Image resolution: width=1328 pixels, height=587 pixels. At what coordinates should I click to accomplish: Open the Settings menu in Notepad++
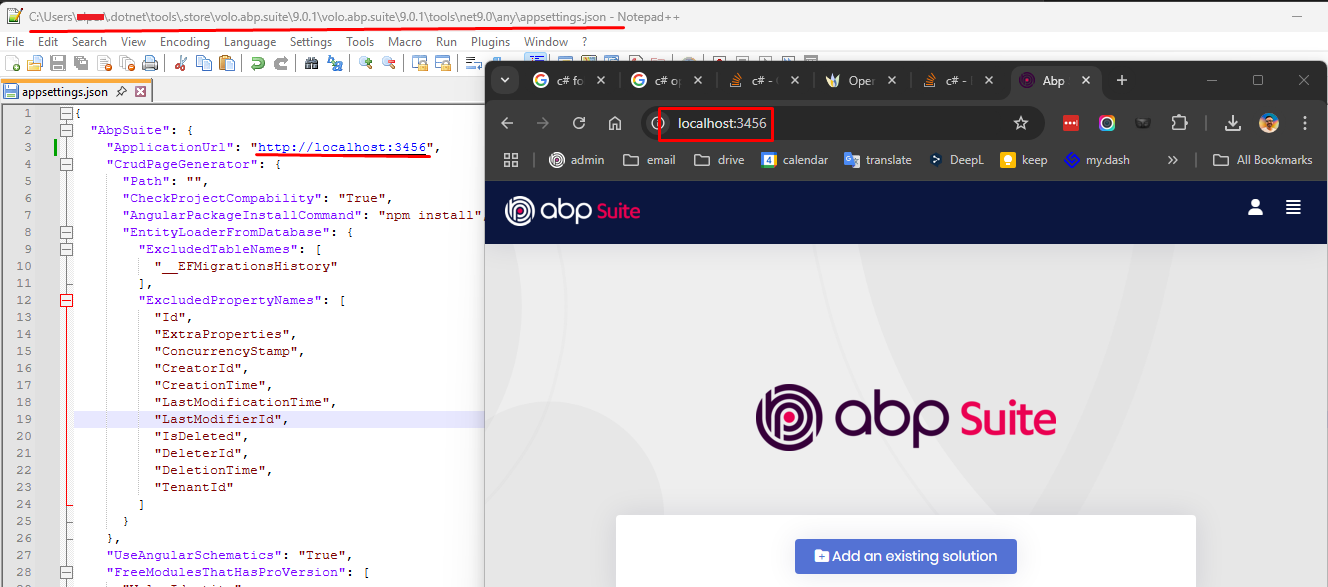click(x=311, y=42)
